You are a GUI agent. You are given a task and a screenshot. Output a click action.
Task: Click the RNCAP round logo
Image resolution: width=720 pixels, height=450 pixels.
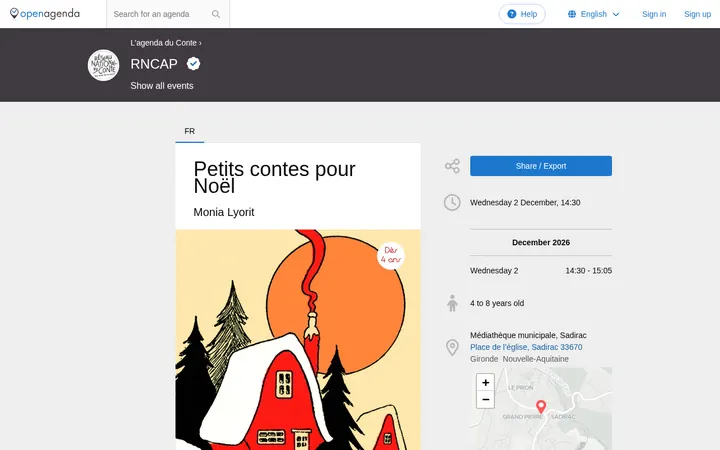click(103, 65)
